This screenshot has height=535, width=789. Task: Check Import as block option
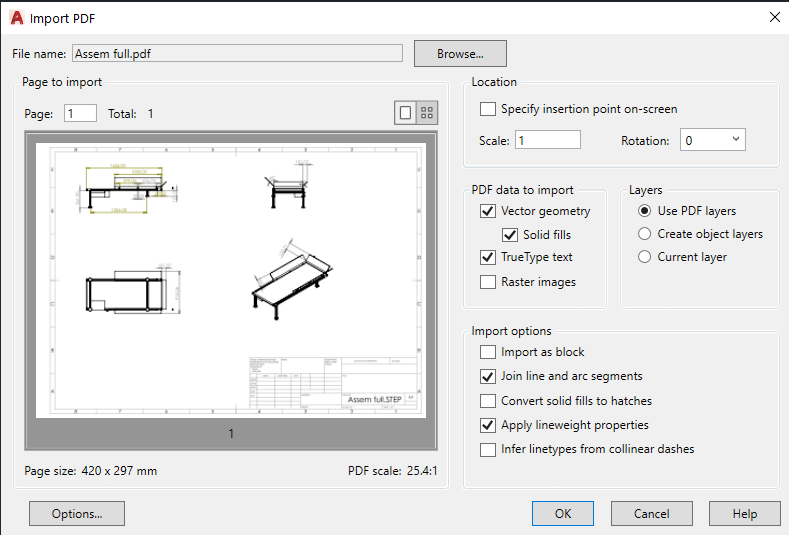coord(488,352)
